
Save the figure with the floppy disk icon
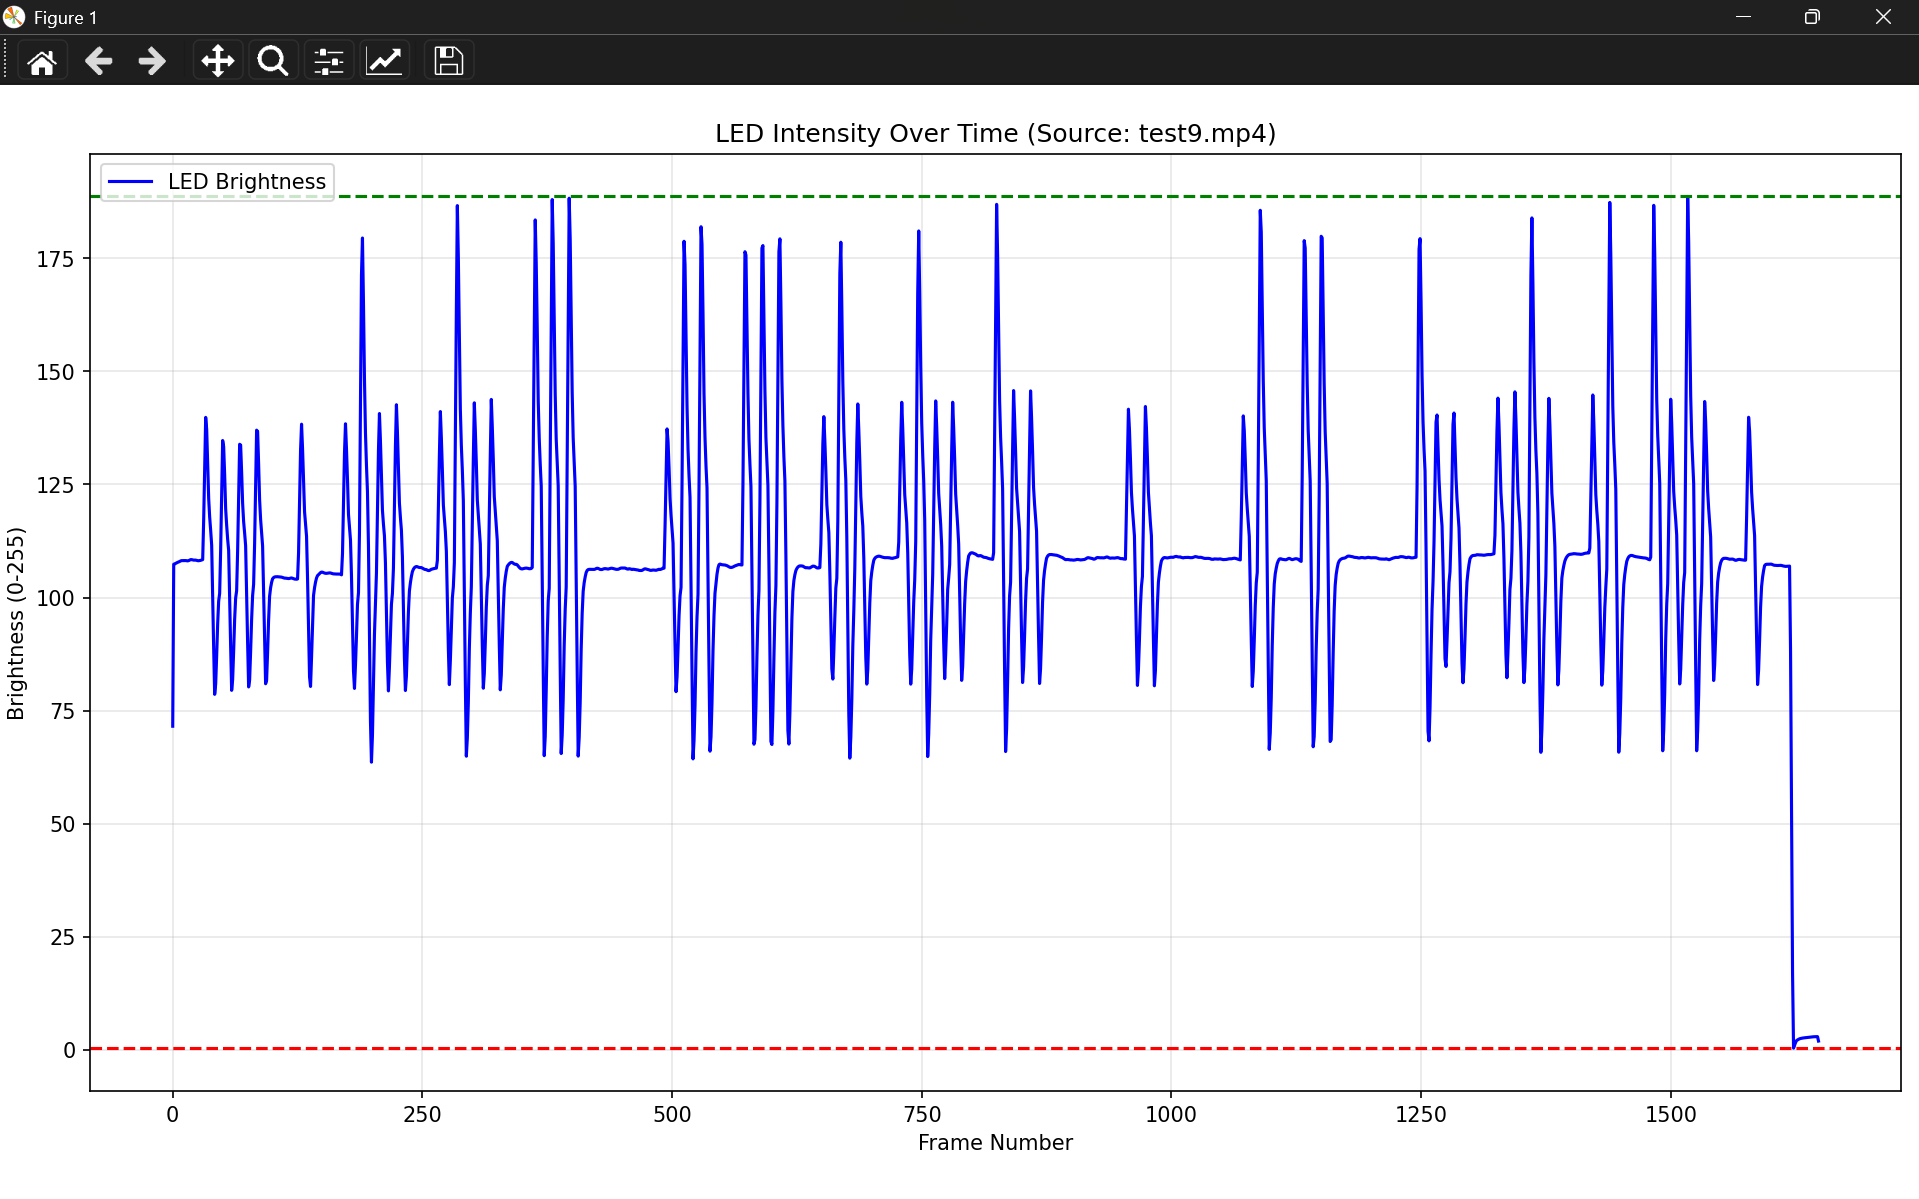448,62
